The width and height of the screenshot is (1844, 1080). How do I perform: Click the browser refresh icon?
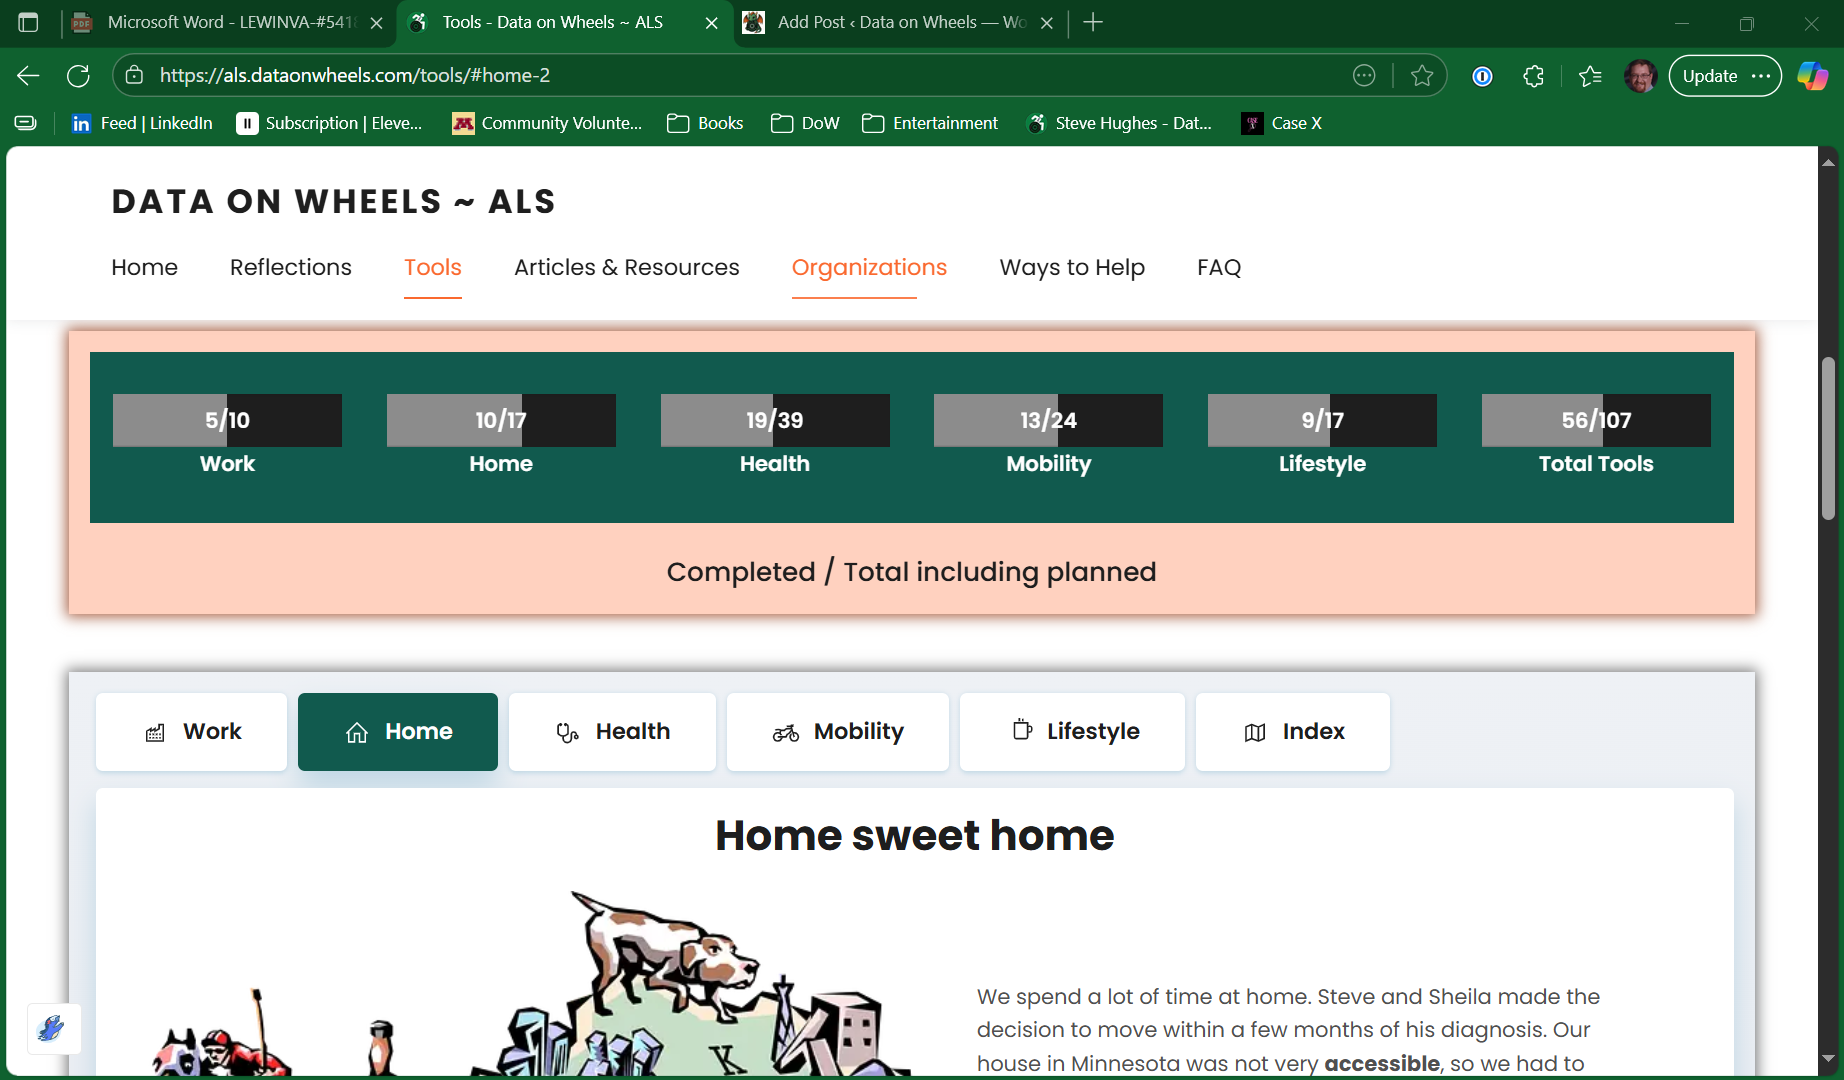pos(78,76)
